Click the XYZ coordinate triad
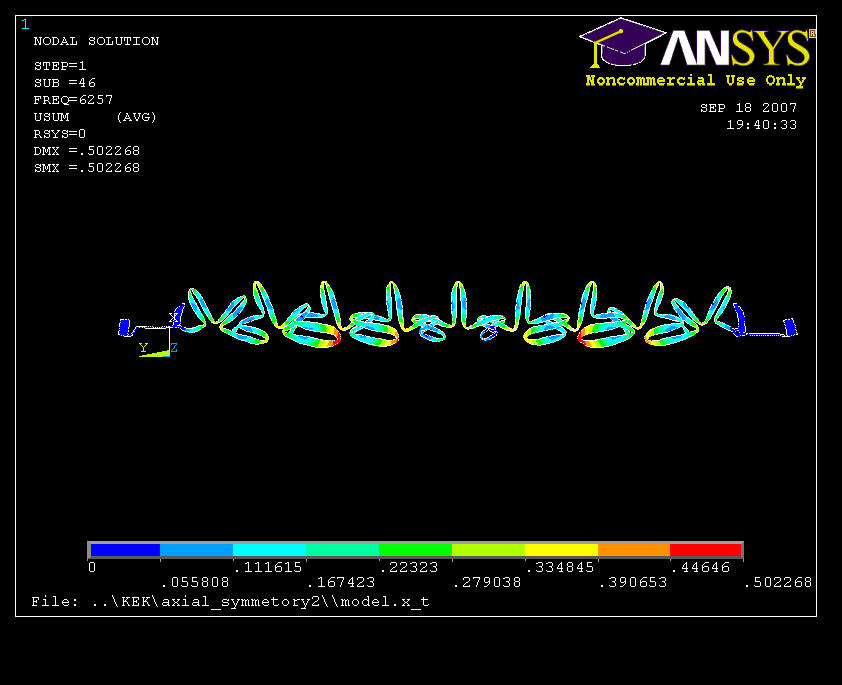Viewport: 842px width, 685px height. [158, 336]
